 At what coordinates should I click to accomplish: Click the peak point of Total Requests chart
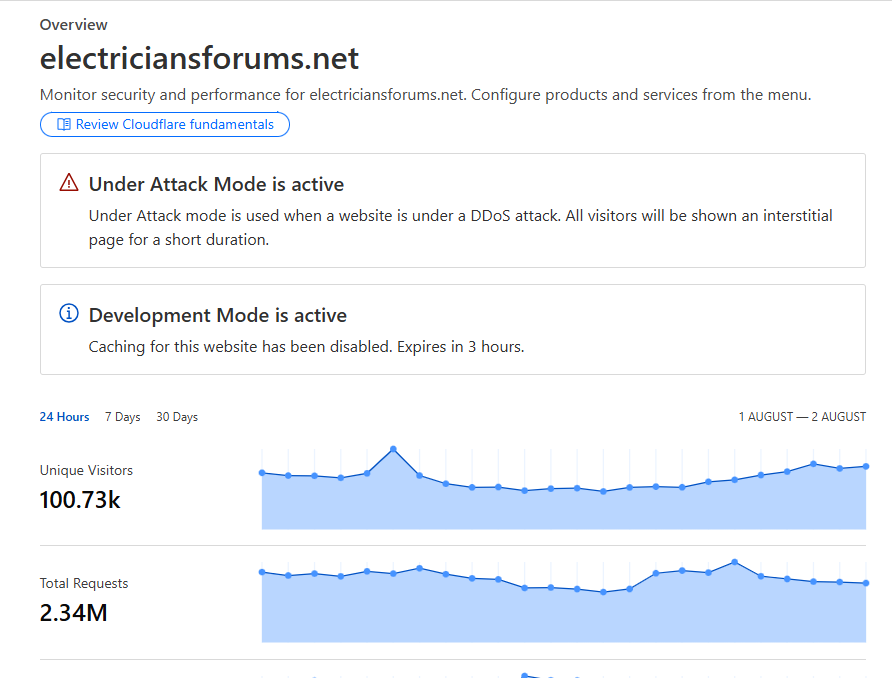tap(734, 562)
